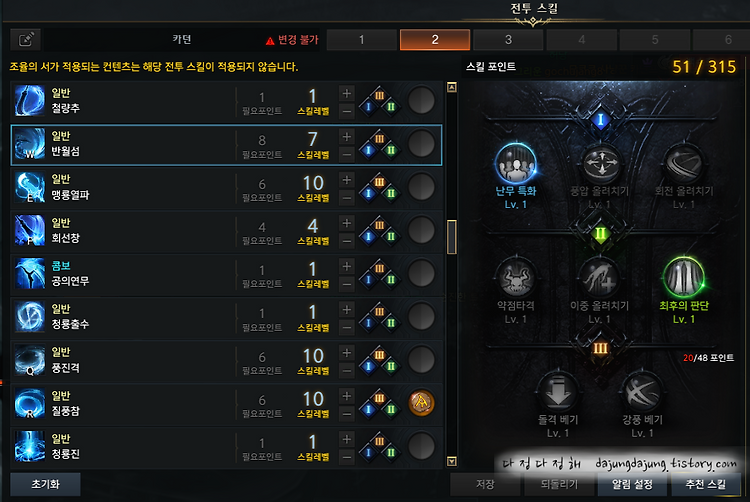Increase 회선창 skill level with plus
The width and height of the screenshot is (750, 502).
[347, 223]
